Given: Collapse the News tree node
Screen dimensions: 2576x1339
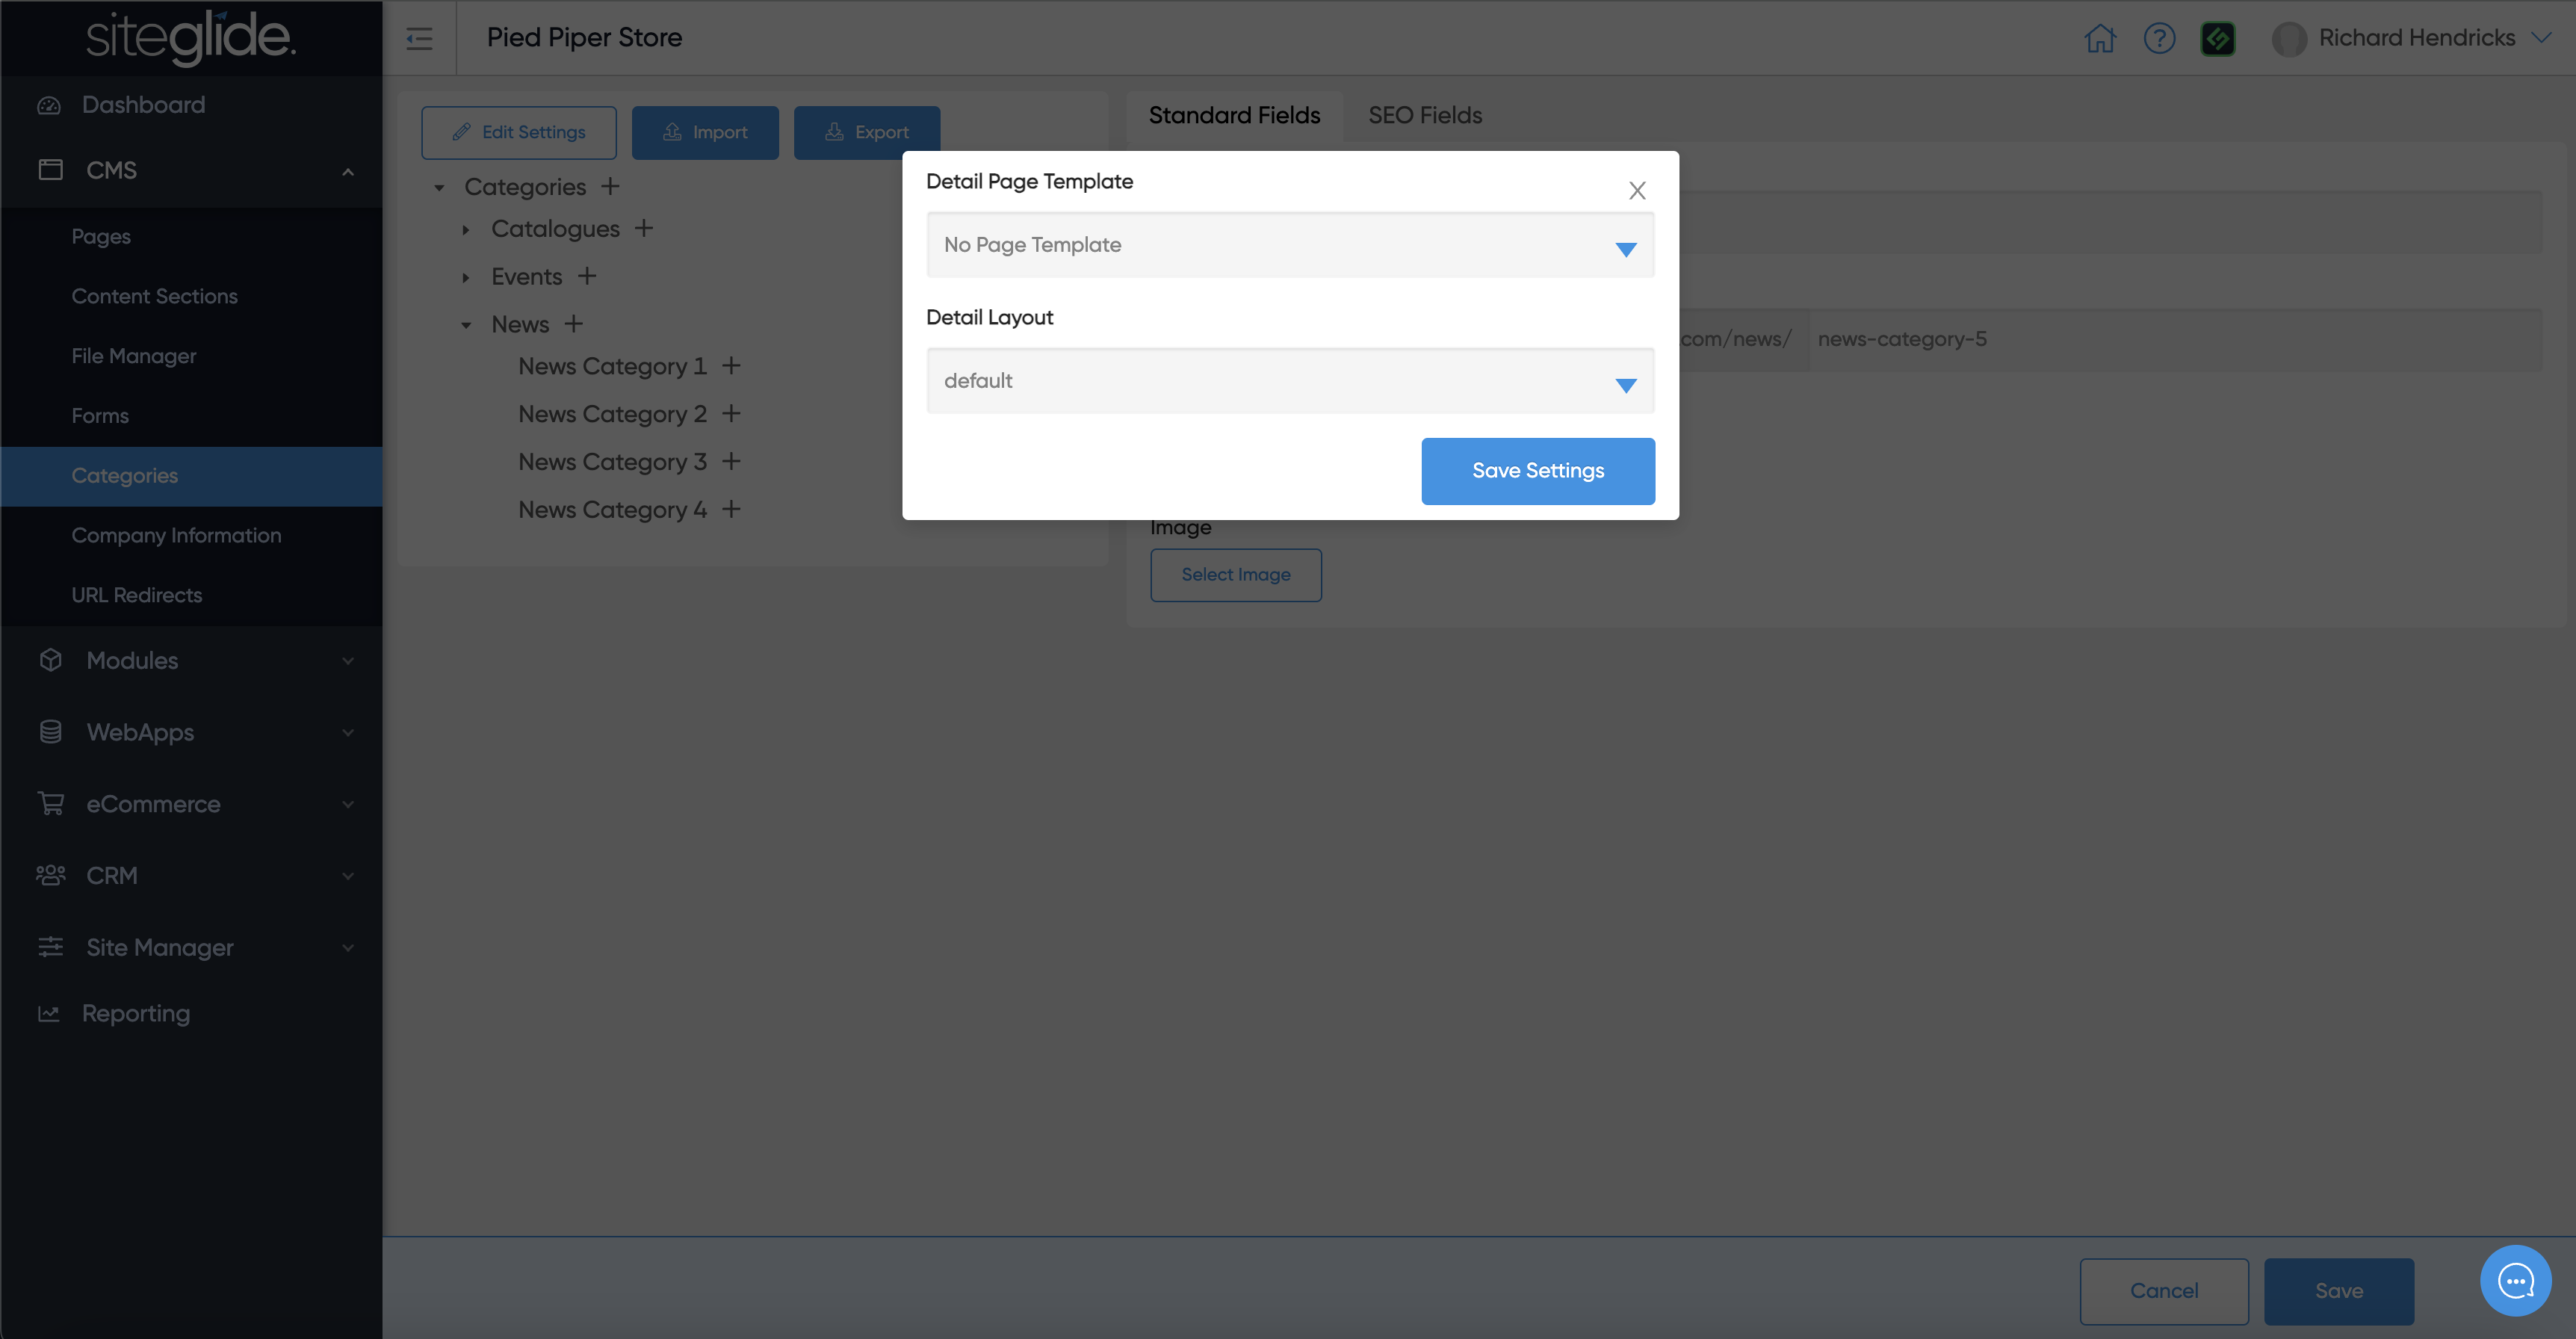Looking at the screenshot, I should [466, 325].
